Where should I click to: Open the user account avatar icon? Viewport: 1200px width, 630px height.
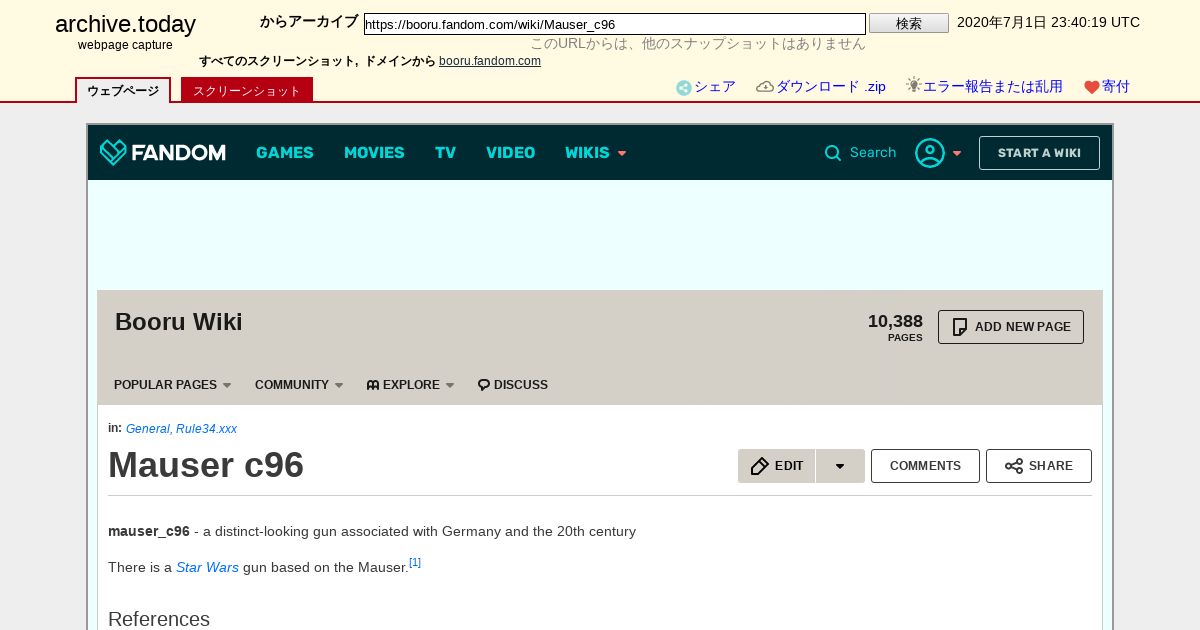point(930,153)
